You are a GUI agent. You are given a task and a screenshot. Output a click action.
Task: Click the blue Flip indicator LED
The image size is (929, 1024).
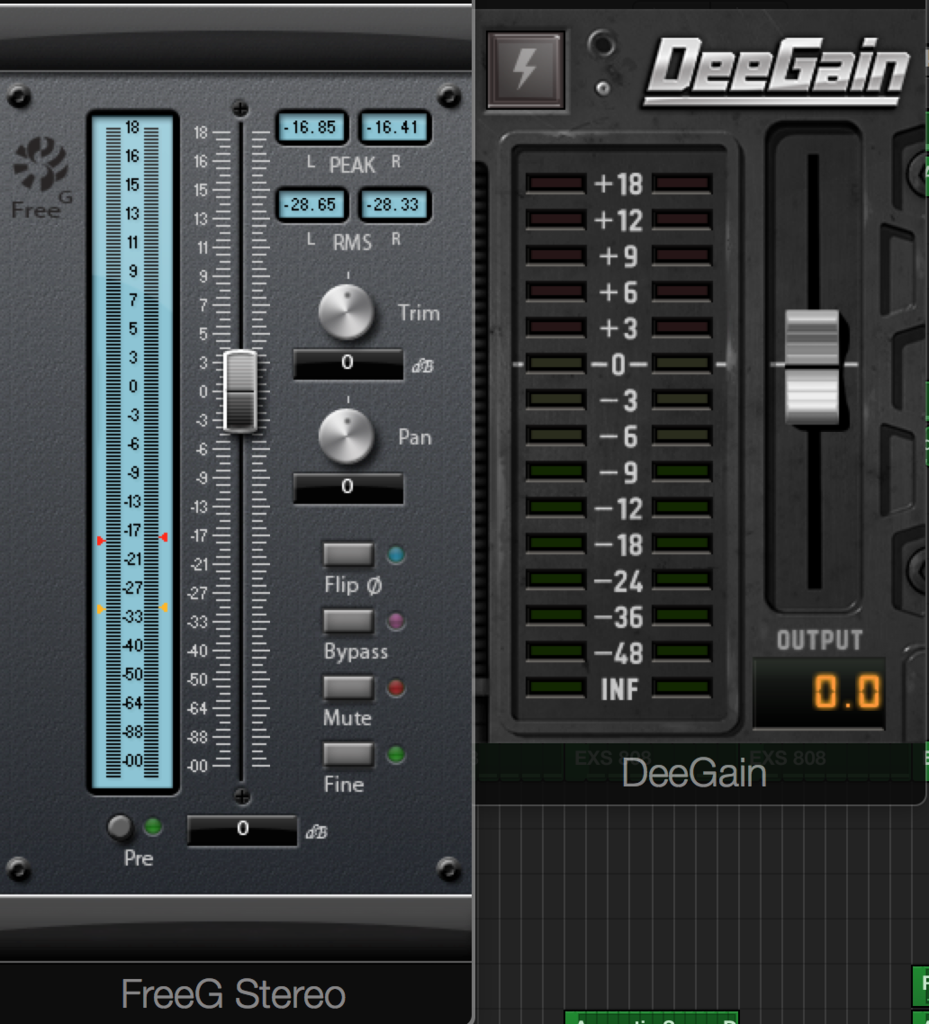[396, 554]
